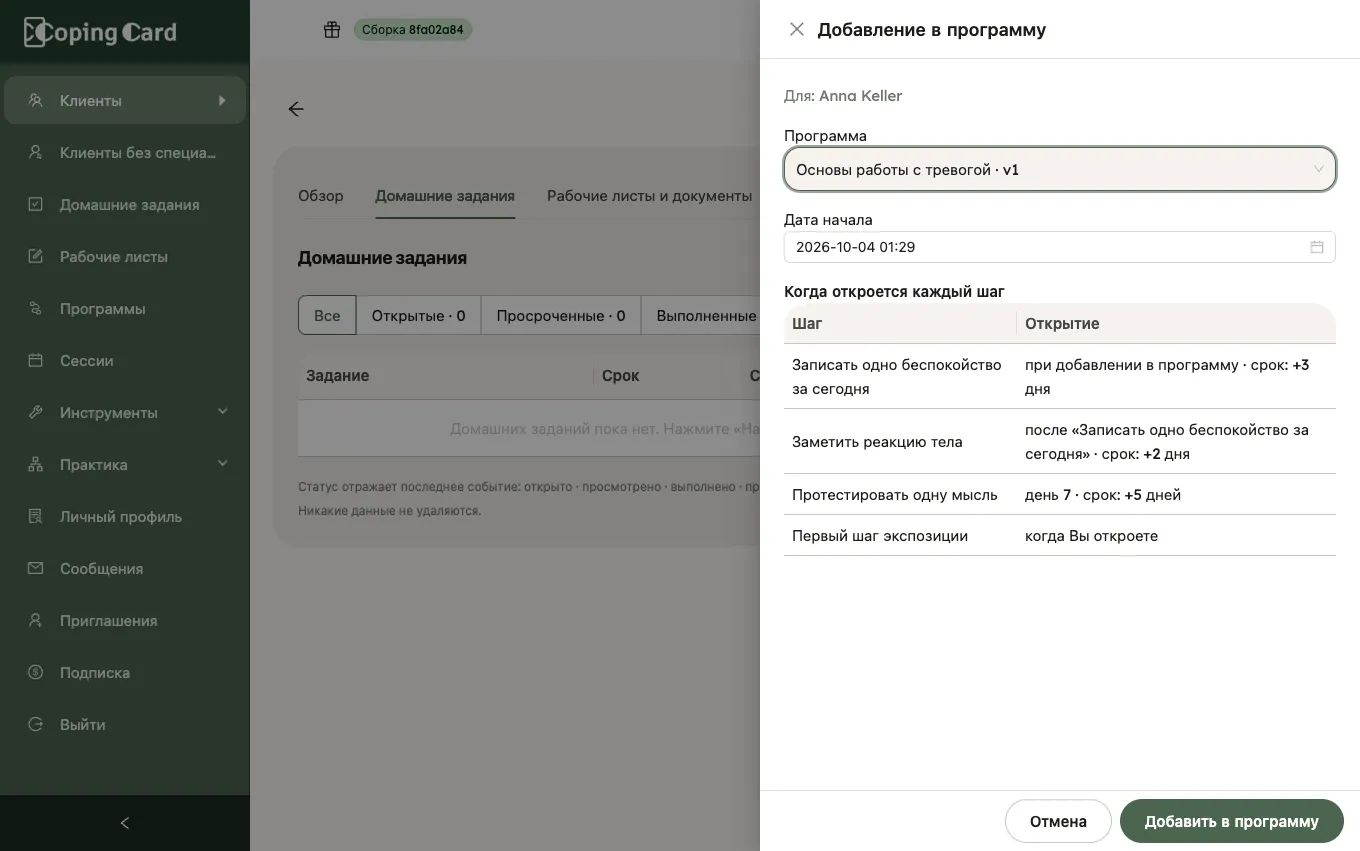Click the Домашние задания sidebar icon
1360x851 pixels.
coord(36,205)
